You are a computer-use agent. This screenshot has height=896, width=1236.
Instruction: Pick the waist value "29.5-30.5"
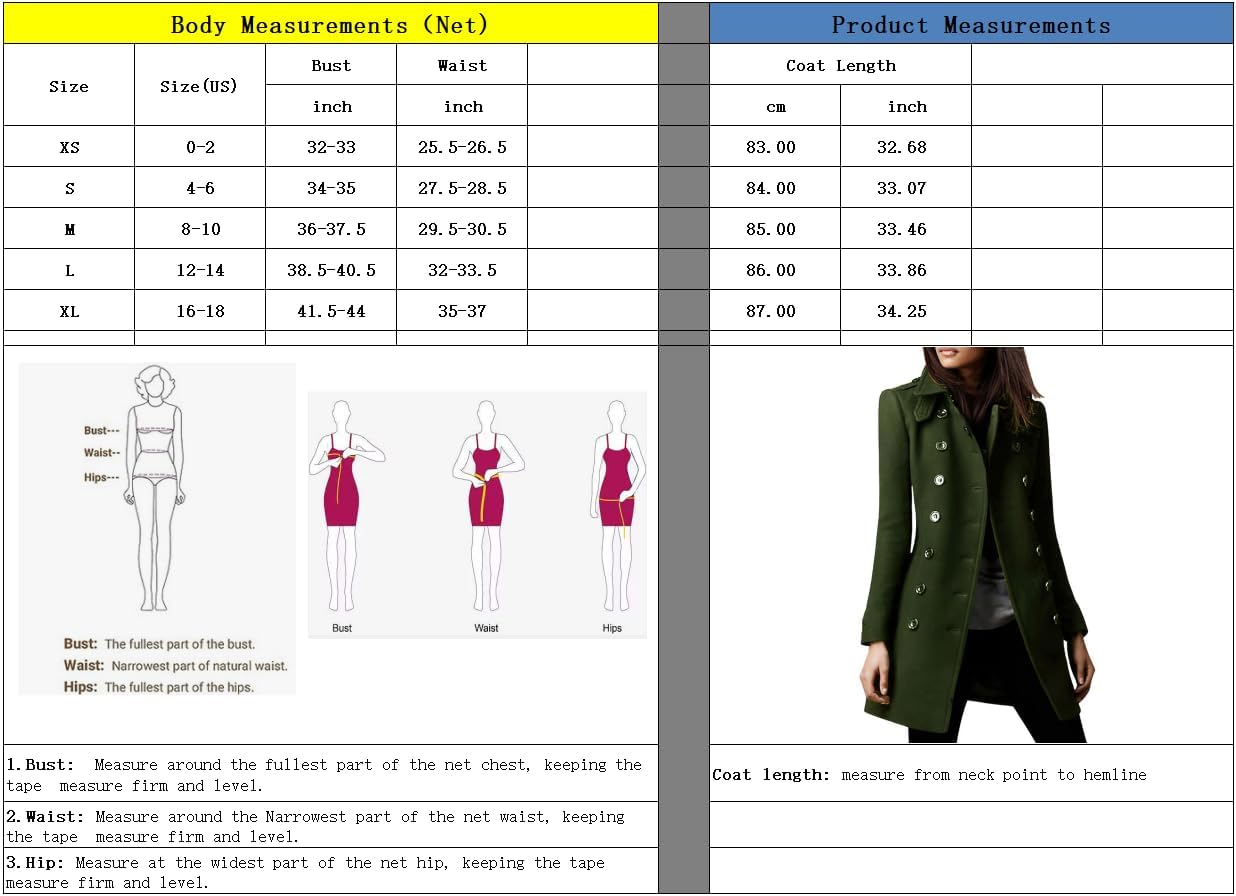(462, 229)
